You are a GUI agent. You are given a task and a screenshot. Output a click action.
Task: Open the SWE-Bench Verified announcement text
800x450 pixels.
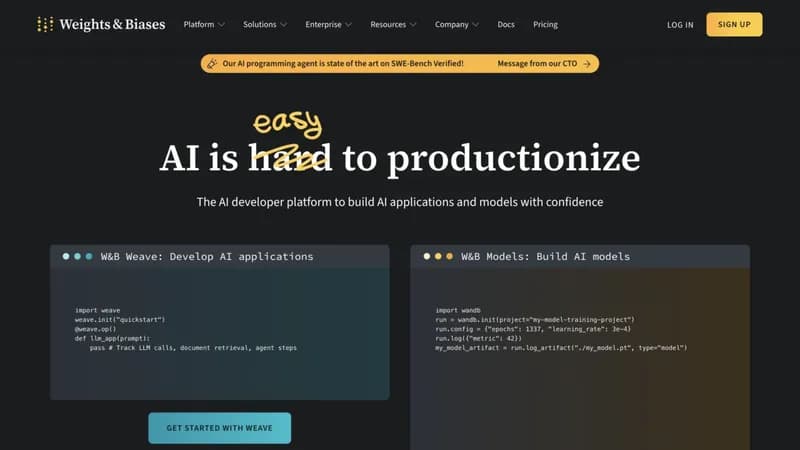(343, 64)
